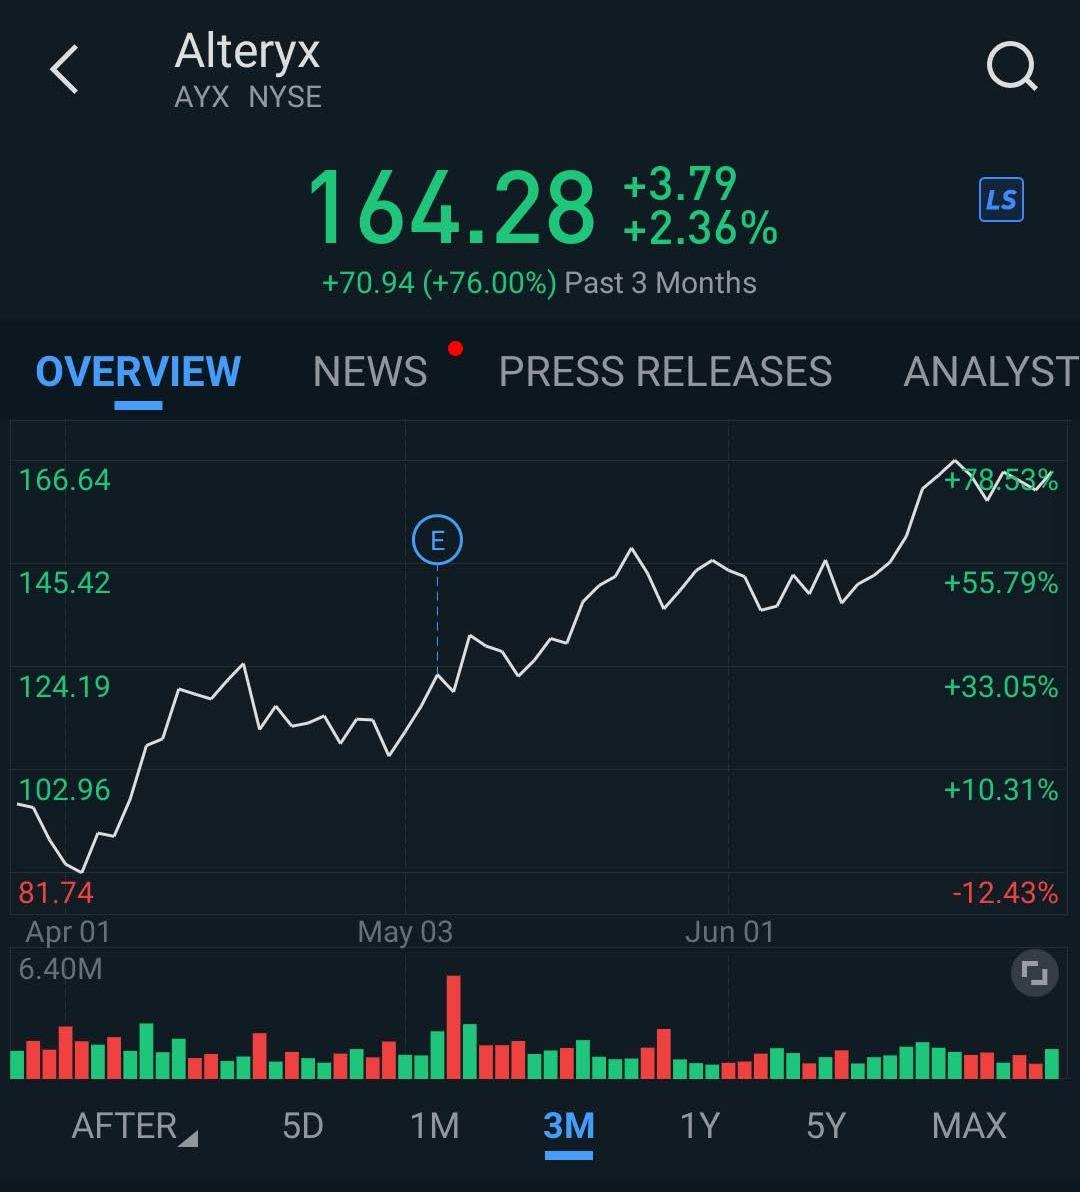The image size is (1080, 1192).
Task: Tap the Jun 01 date label
Action: coord(730,932)
